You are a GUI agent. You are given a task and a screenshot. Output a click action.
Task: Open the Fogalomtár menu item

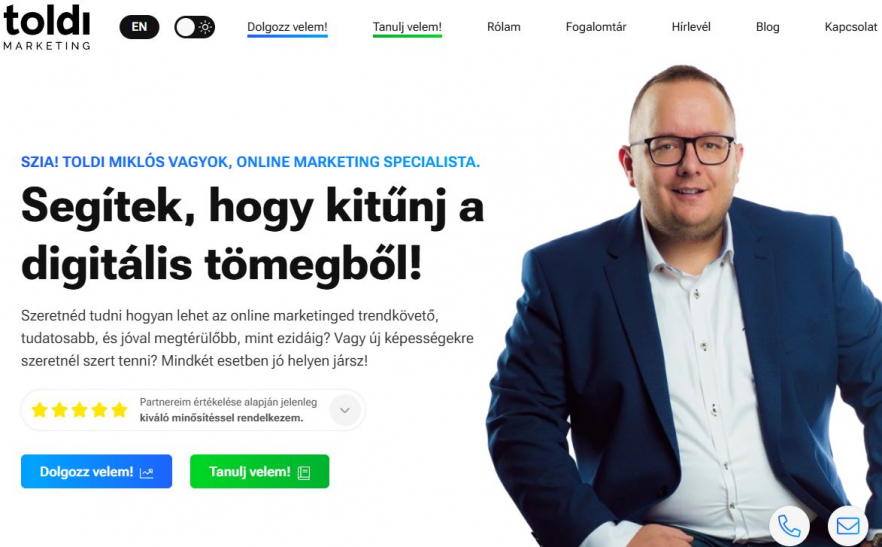(x=596, y=27)
